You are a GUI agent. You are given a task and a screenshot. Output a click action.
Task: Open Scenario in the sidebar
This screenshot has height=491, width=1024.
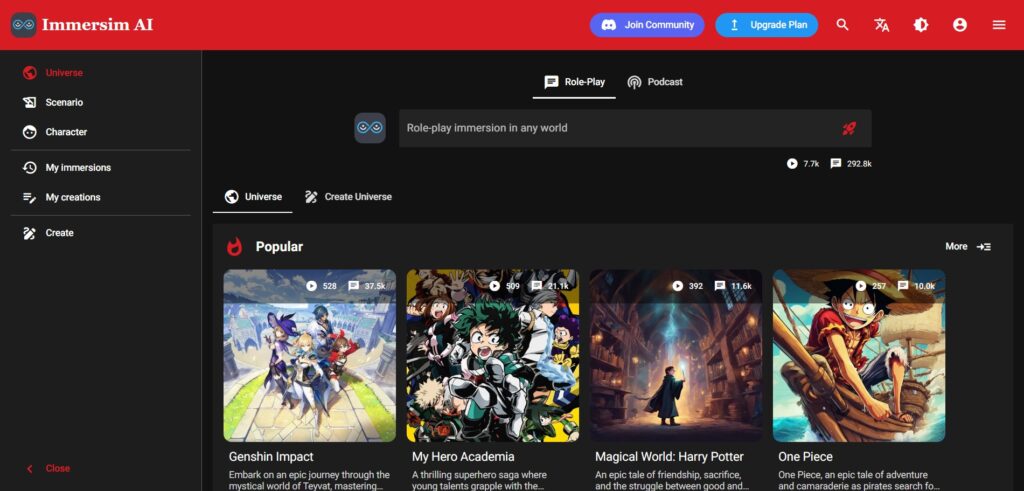pos(101,103)
